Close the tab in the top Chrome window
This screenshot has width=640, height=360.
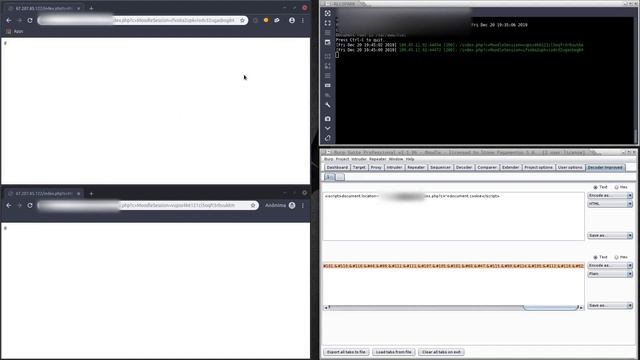coord(78,8)
